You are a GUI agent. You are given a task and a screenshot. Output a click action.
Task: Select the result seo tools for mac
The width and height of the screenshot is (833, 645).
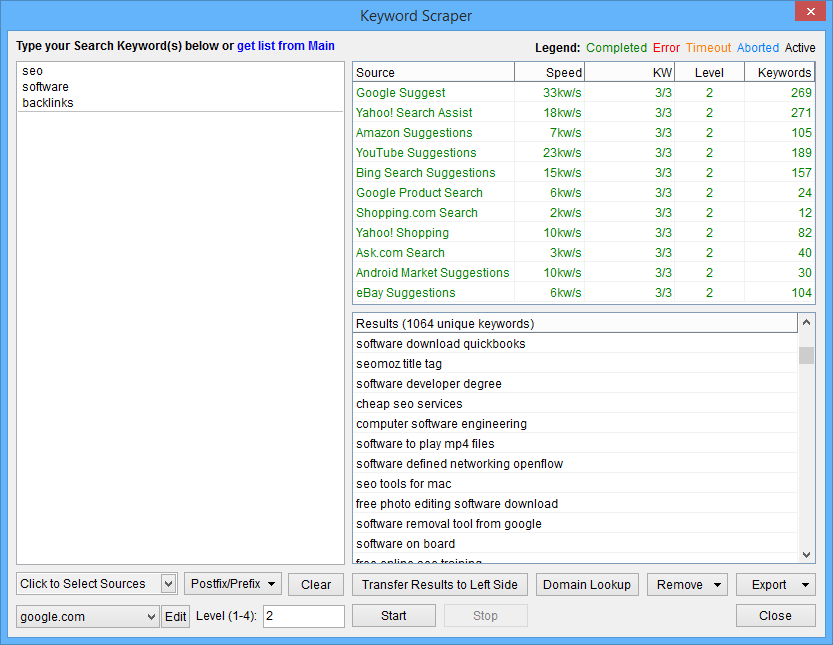pos(403,483)
